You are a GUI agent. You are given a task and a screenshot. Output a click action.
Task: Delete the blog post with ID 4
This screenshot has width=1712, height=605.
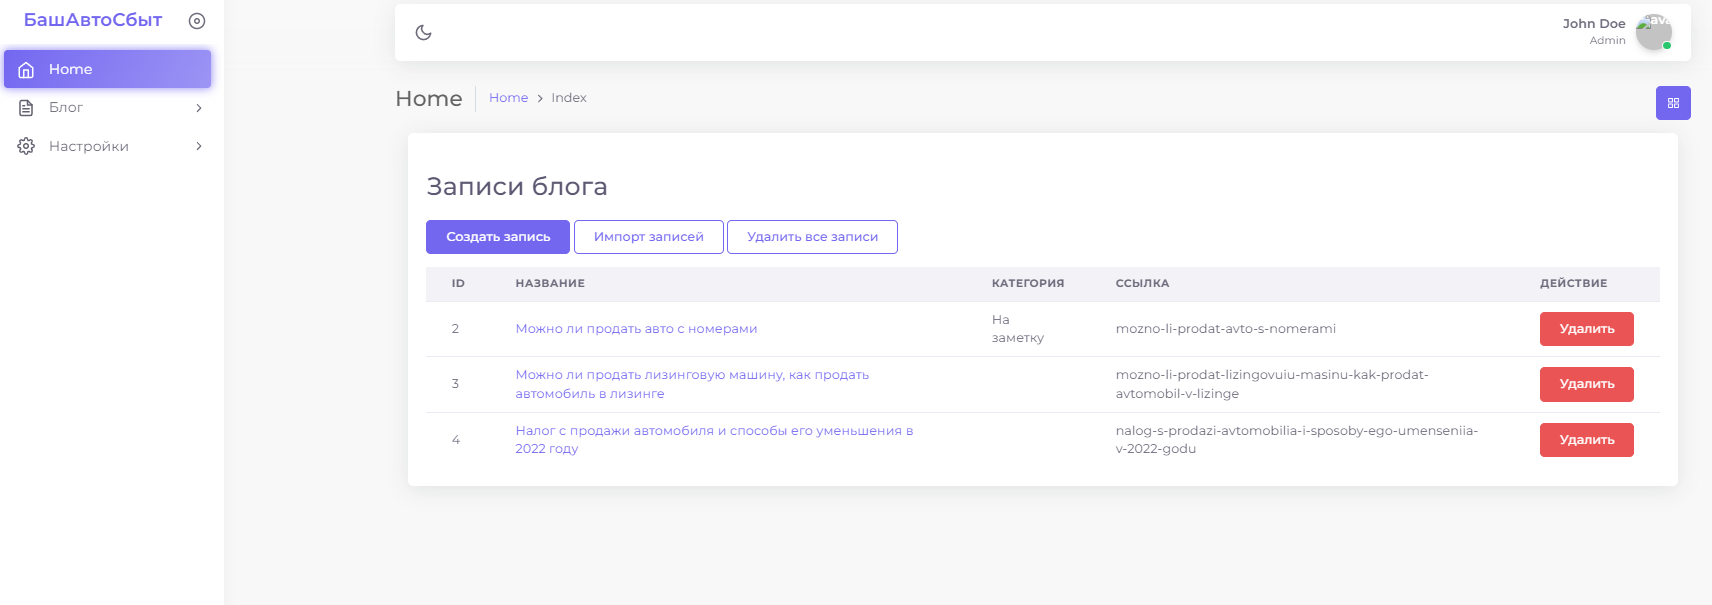pyautogui.click(x=1586, y=440)
